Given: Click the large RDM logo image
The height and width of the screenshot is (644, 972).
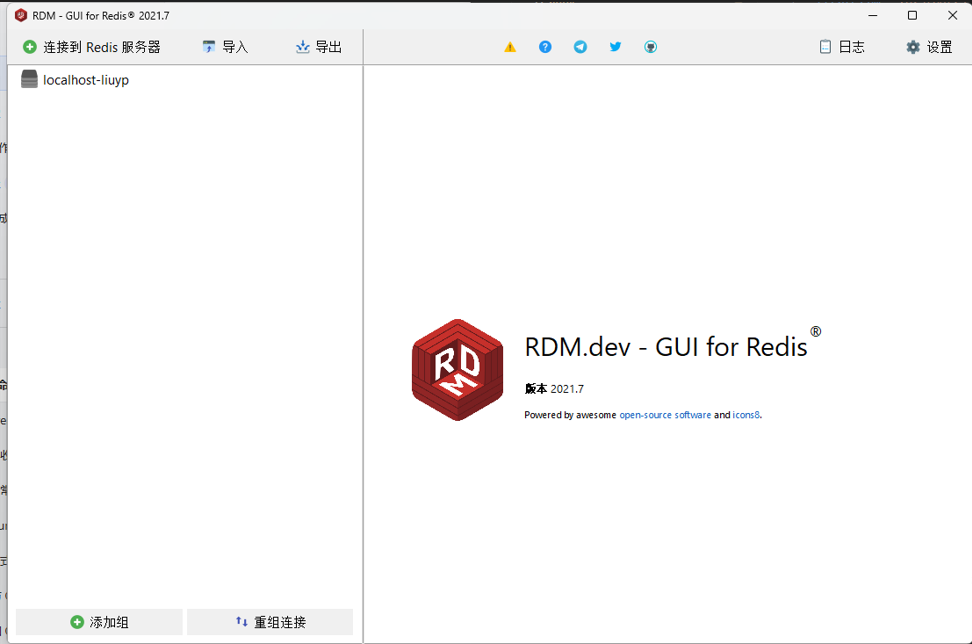Looking at the screenshot, I should pos(457,370).
